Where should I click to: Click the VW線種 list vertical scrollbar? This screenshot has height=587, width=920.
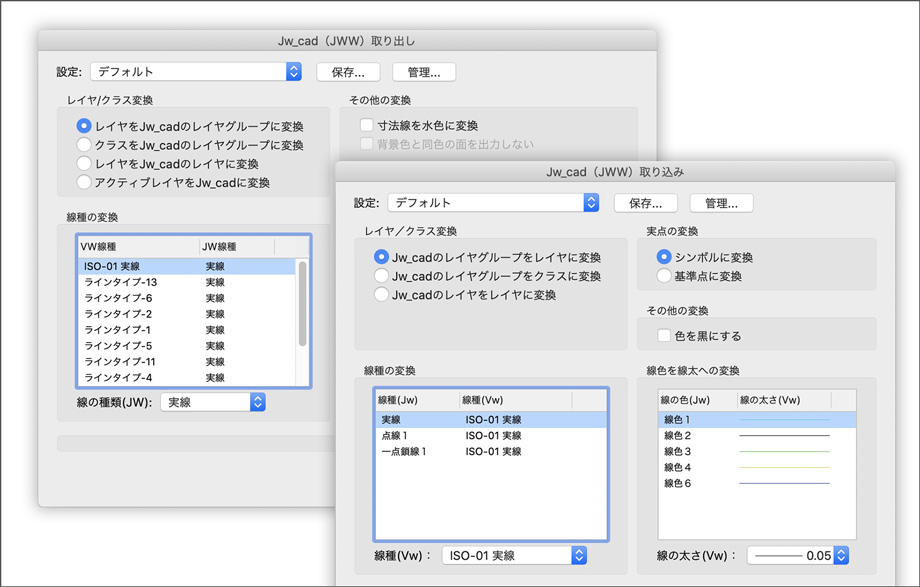point(302,303)
